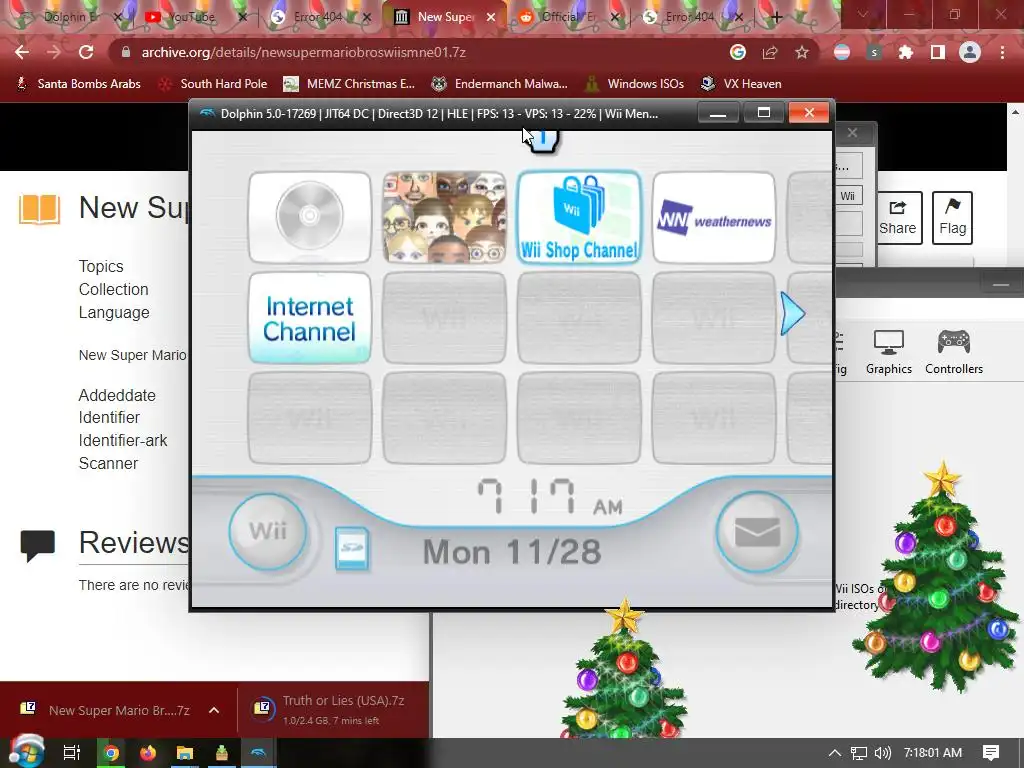Open the SD Card menu icon
This screenshot has height=768, width=1024.
pos(351,549)
